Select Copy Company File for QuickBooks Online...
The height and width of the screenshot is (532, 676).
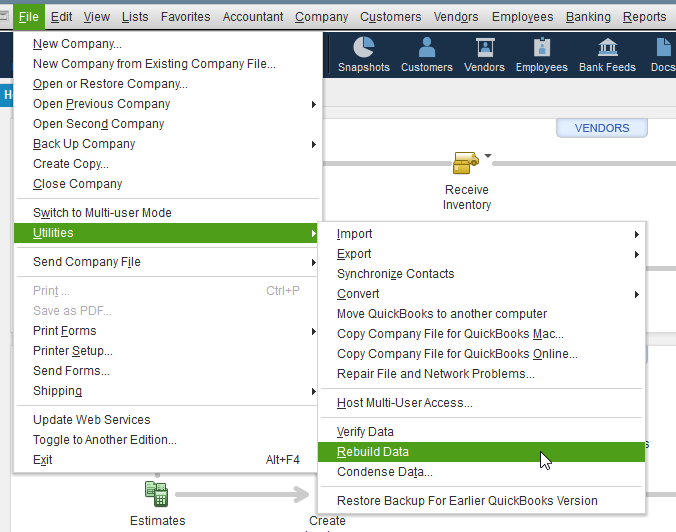tap(481, 354)
